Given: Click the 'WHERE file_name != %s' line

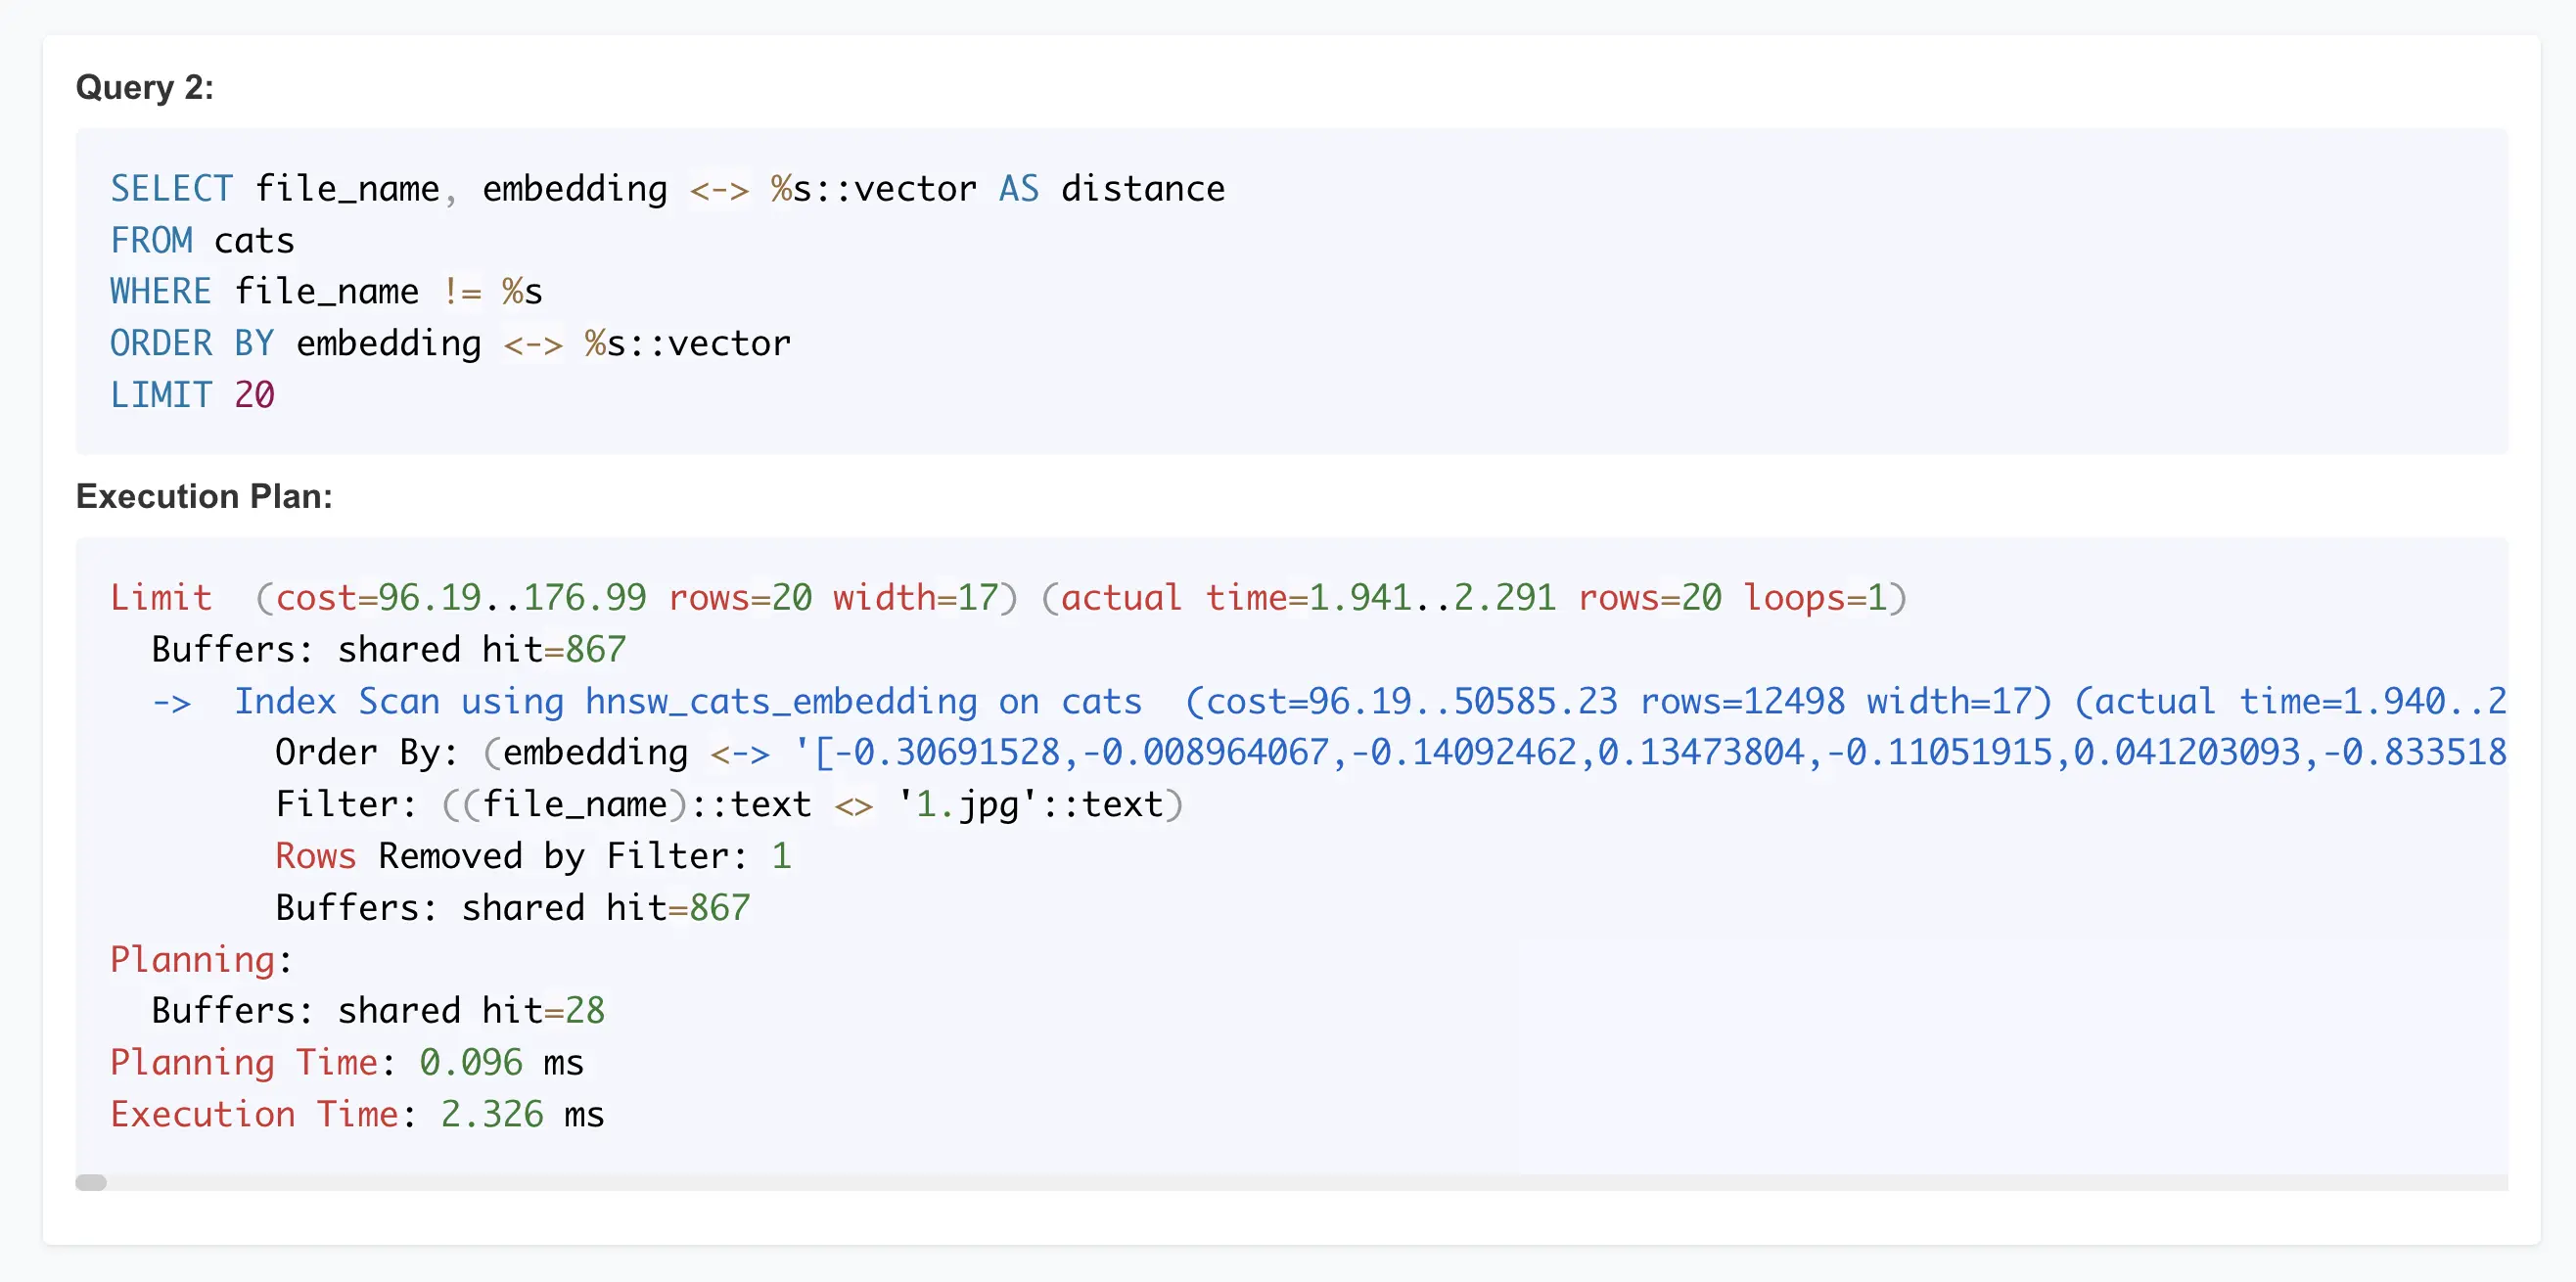Looking at the screenshot, I should coord(326,291).
